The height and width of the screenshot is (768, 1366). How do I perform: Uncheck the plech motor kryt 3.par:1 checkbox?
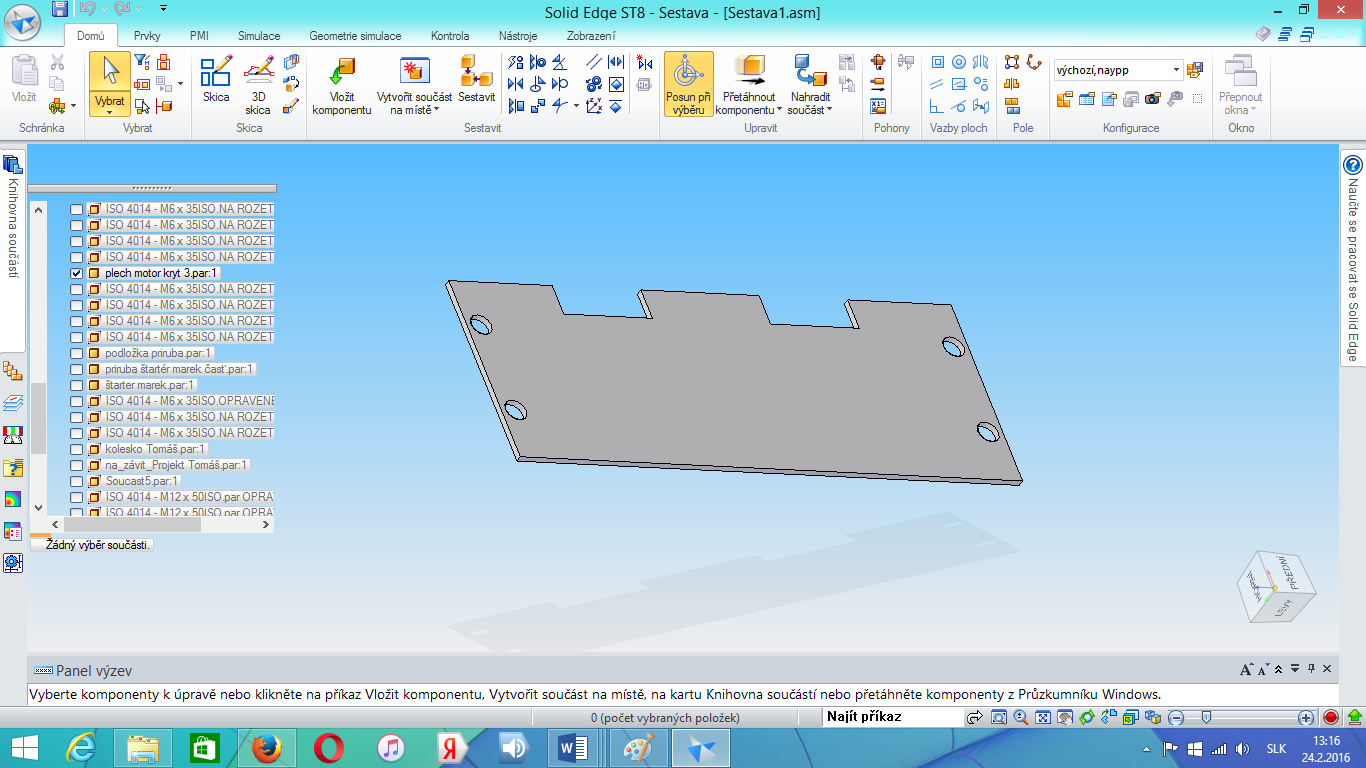(77, 273)
